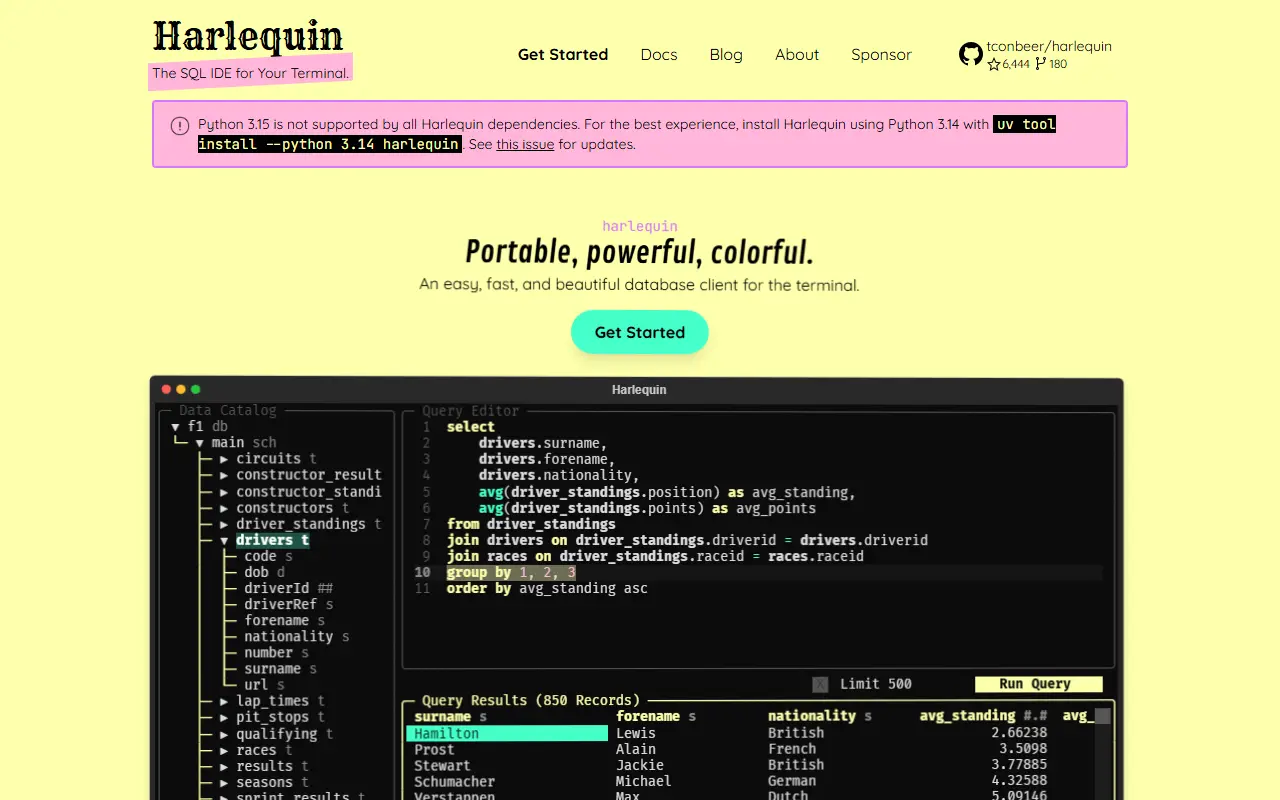The height and width of the screenshot is (800, 1280).
Task: Collapse the f1 db node
Action: (176, 426)
